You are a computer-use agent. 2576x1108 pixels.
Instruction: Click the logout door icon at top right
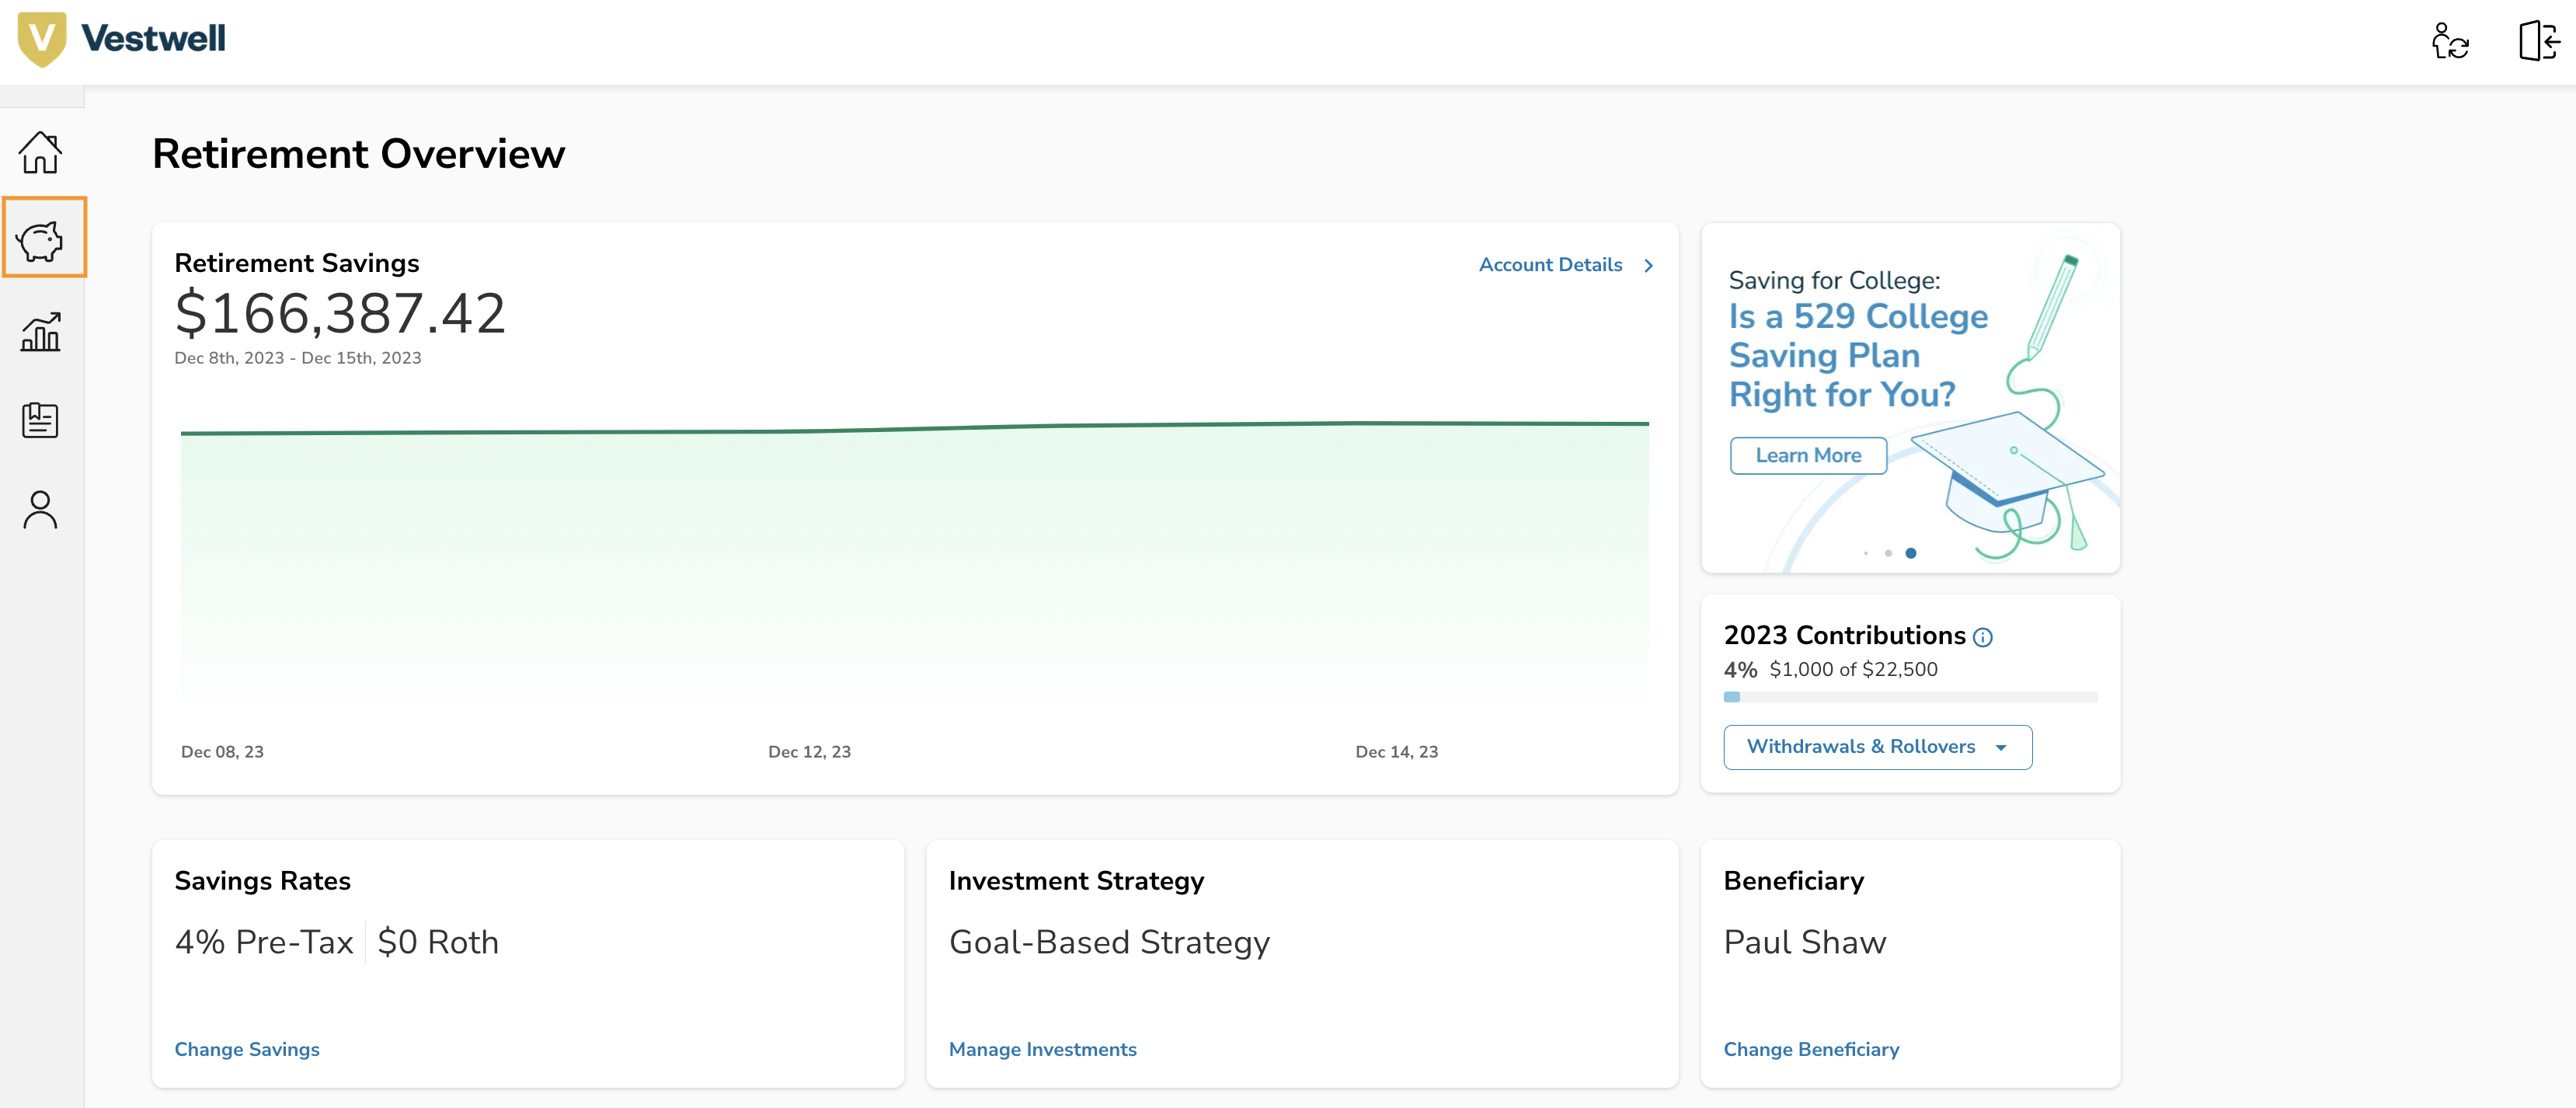pyautogui.click(x=2537, y=42)
